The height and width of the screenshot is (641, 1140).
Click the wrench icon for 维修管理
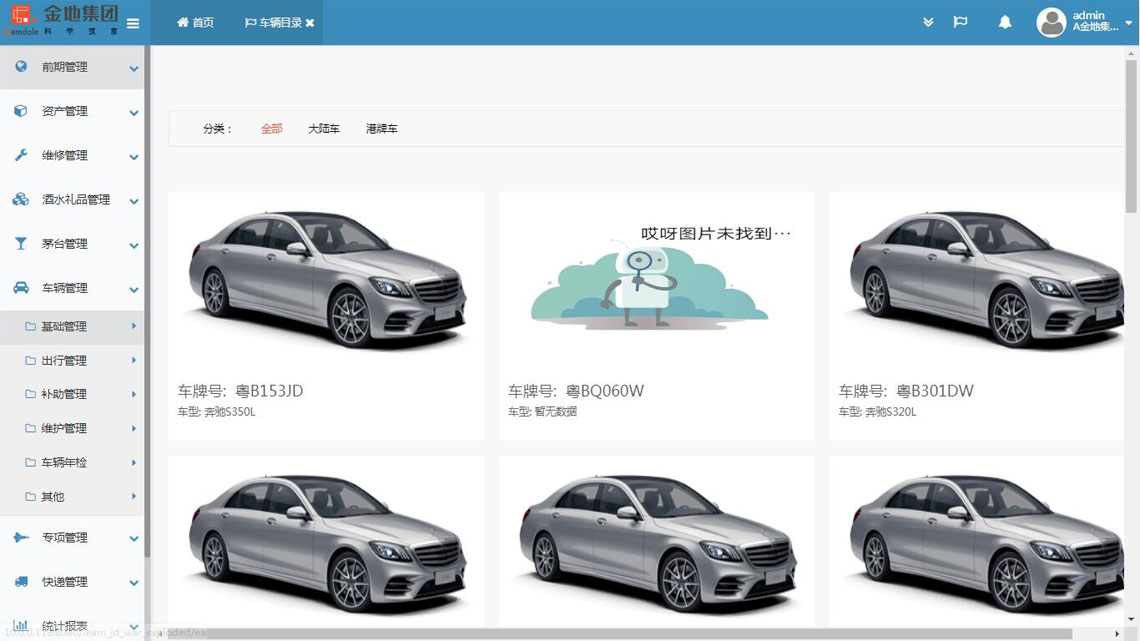(21, 155)
